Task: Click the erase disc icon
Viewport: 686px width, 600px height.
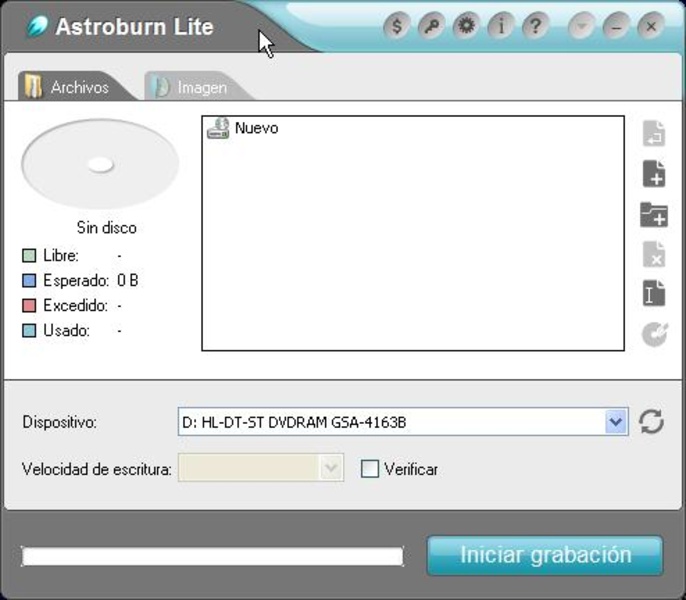Action: tap(654, 334)
